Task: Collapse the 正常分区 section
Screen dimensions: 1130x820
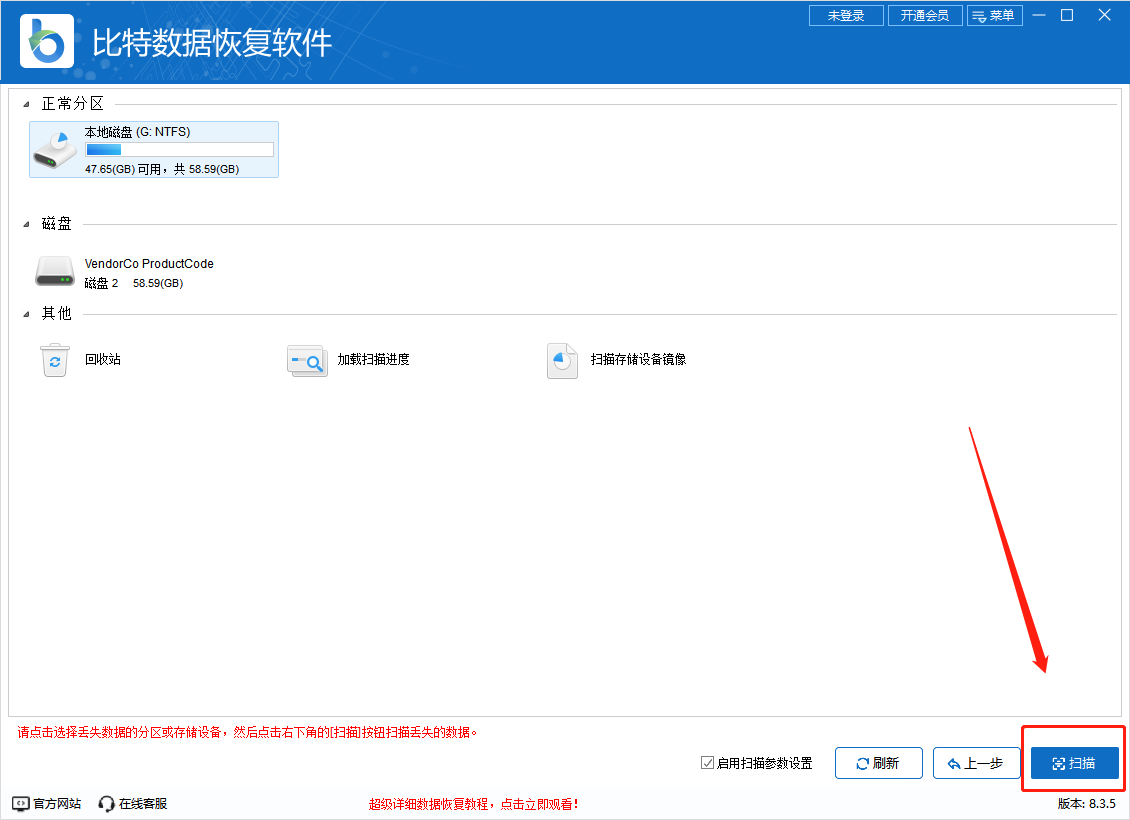Action: [x=27, y=104]
